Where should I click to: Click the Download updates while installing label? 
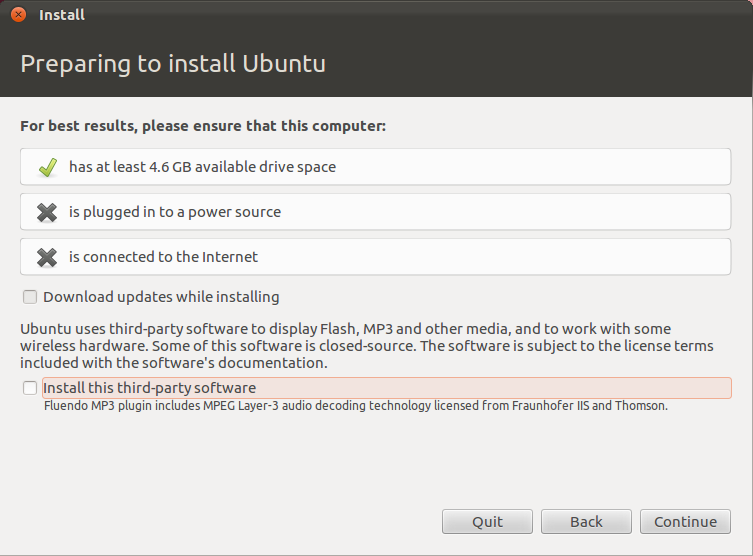(161, 297)
